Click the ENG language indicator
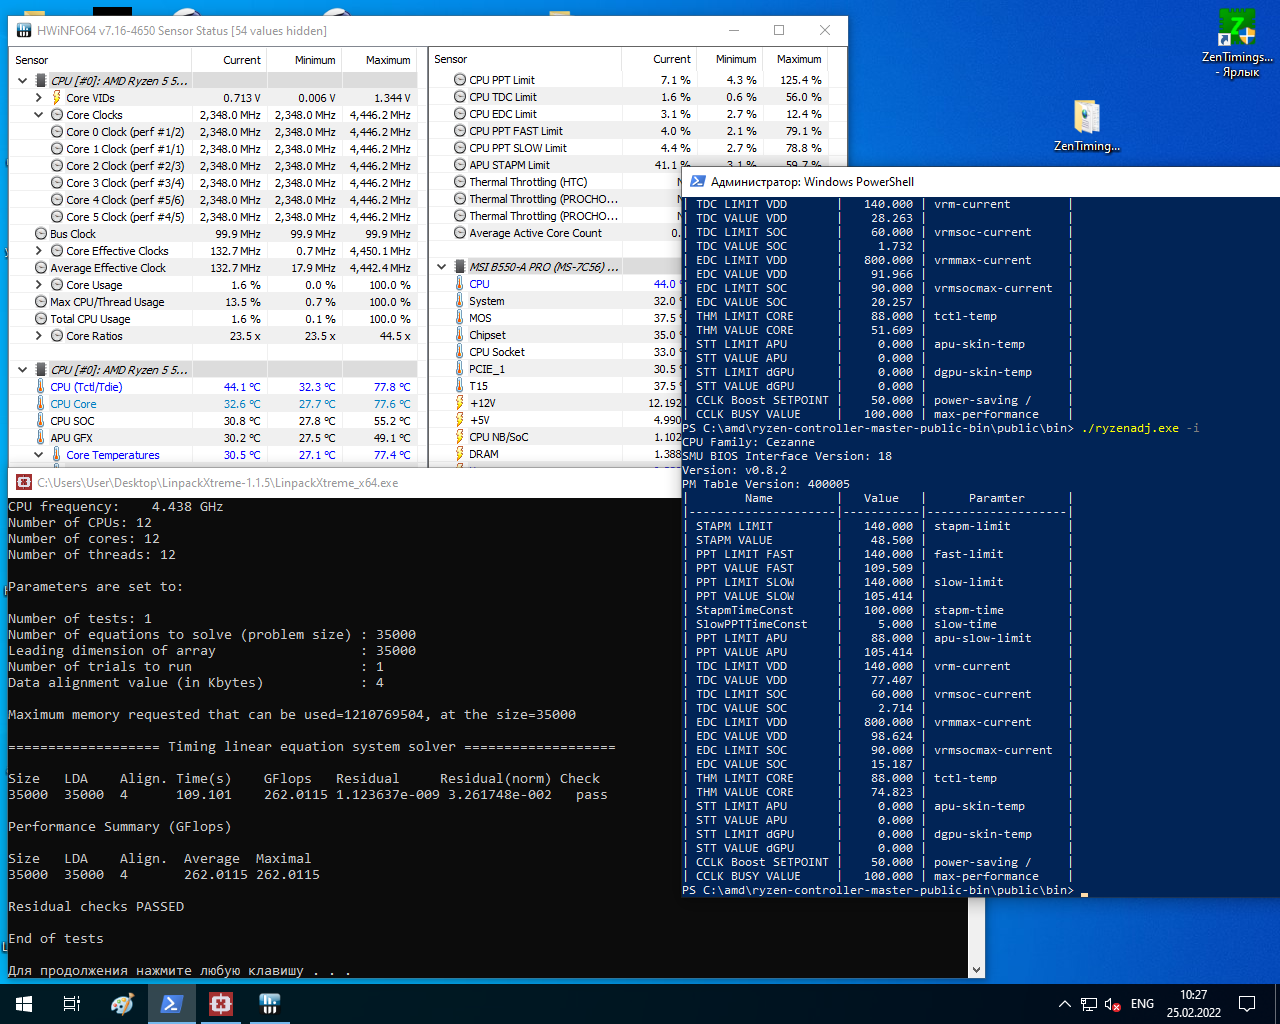This screenshot has height=1024, width=1280. (x=1142, y=1004)
